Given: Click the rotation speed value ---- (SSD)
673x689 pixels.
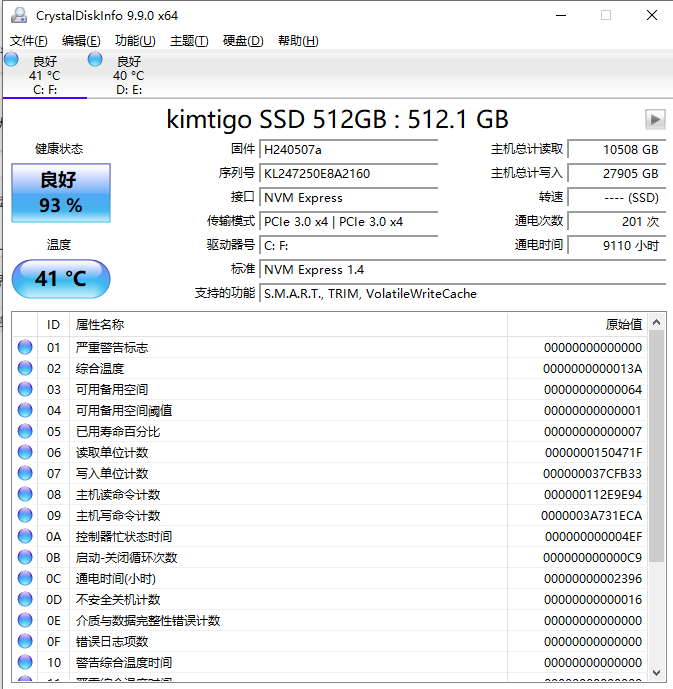Looking at the screenshot, I should 617,198.
